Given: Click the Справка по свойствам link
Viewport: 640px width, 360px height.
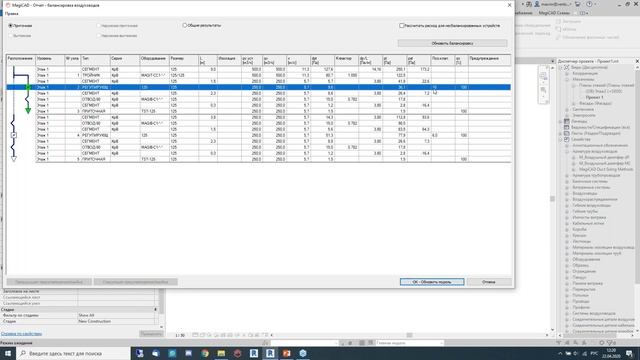Looking at the screenshot, I should 21,333.
